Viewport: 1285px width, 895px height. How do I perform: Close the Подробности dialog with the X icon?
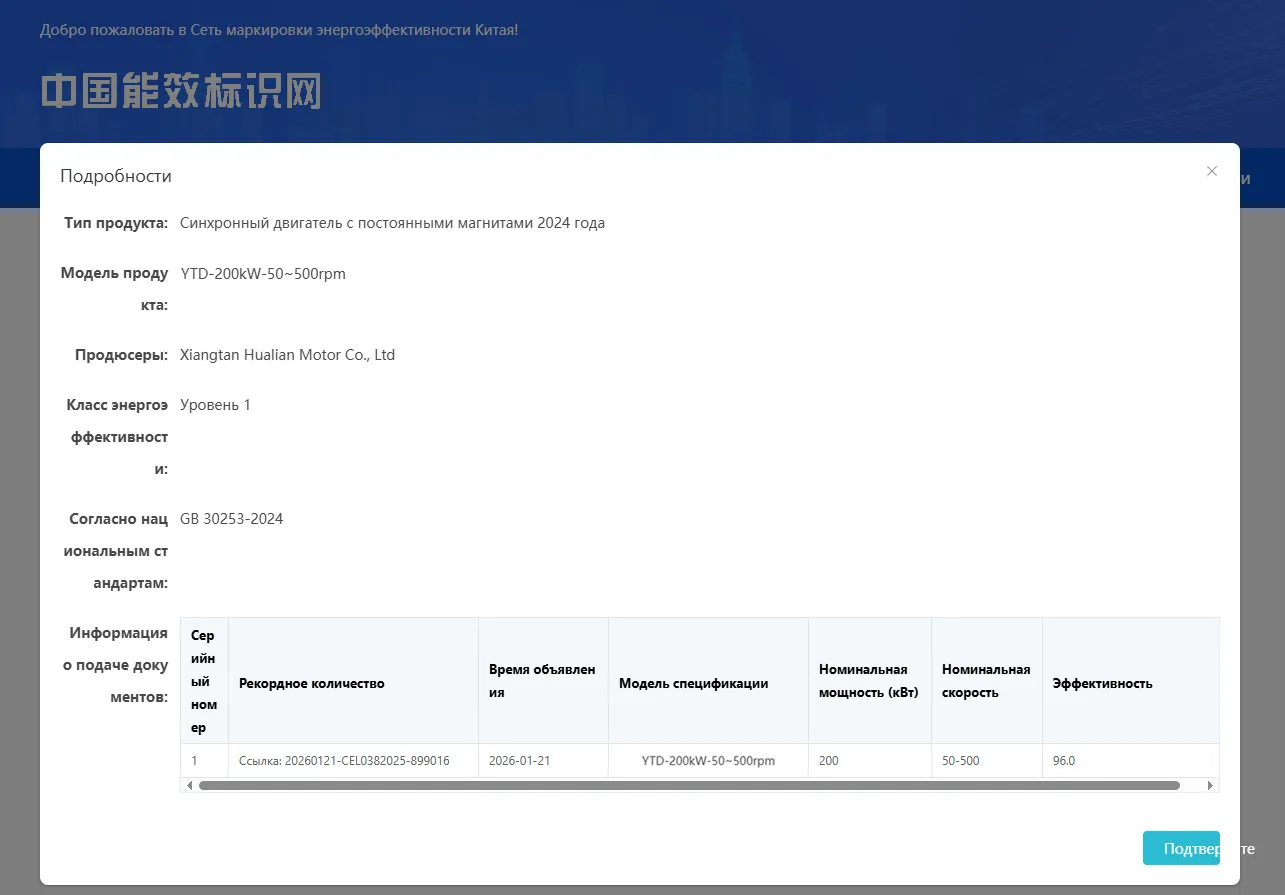tap(1211, 171)
